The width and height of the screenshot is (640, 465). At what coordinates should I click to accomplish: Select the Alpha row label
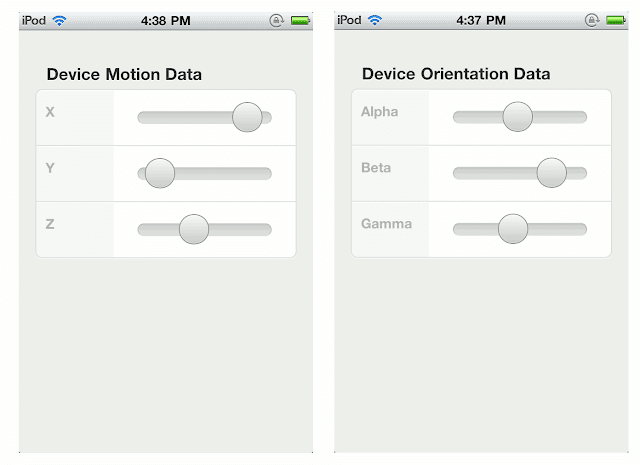tap(379, 112)
